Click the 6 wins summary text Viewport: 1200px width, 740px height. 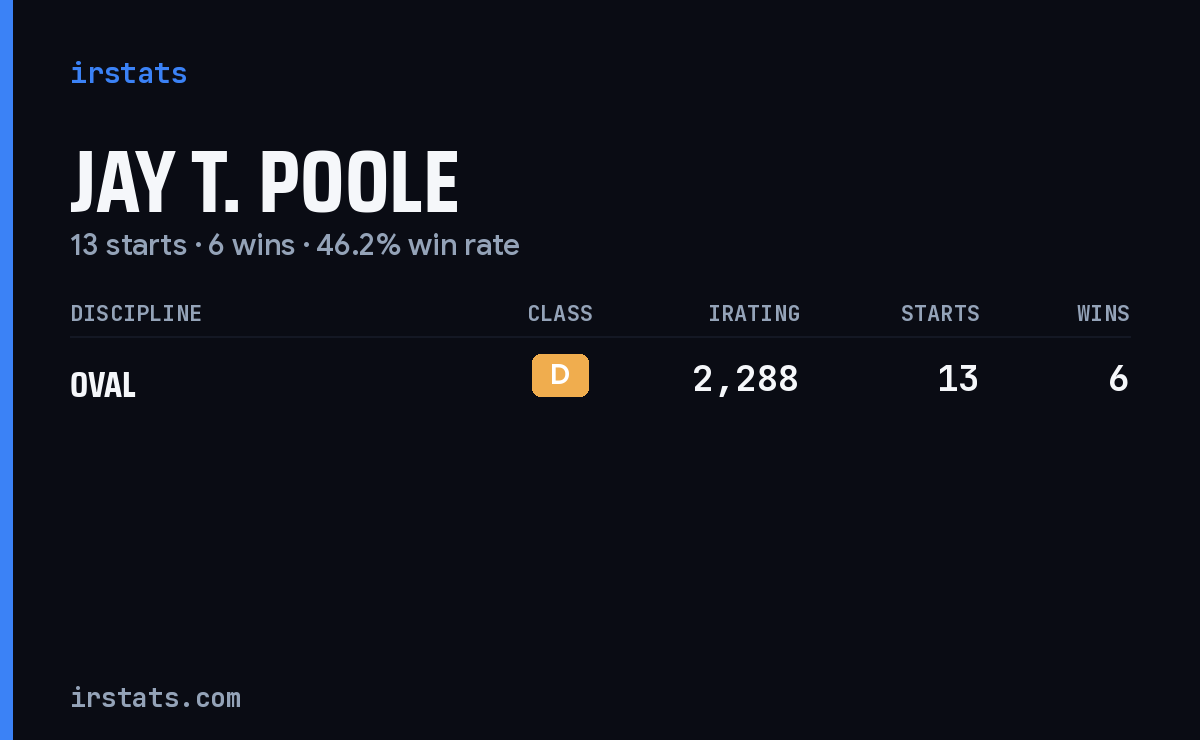click(251, 245)
